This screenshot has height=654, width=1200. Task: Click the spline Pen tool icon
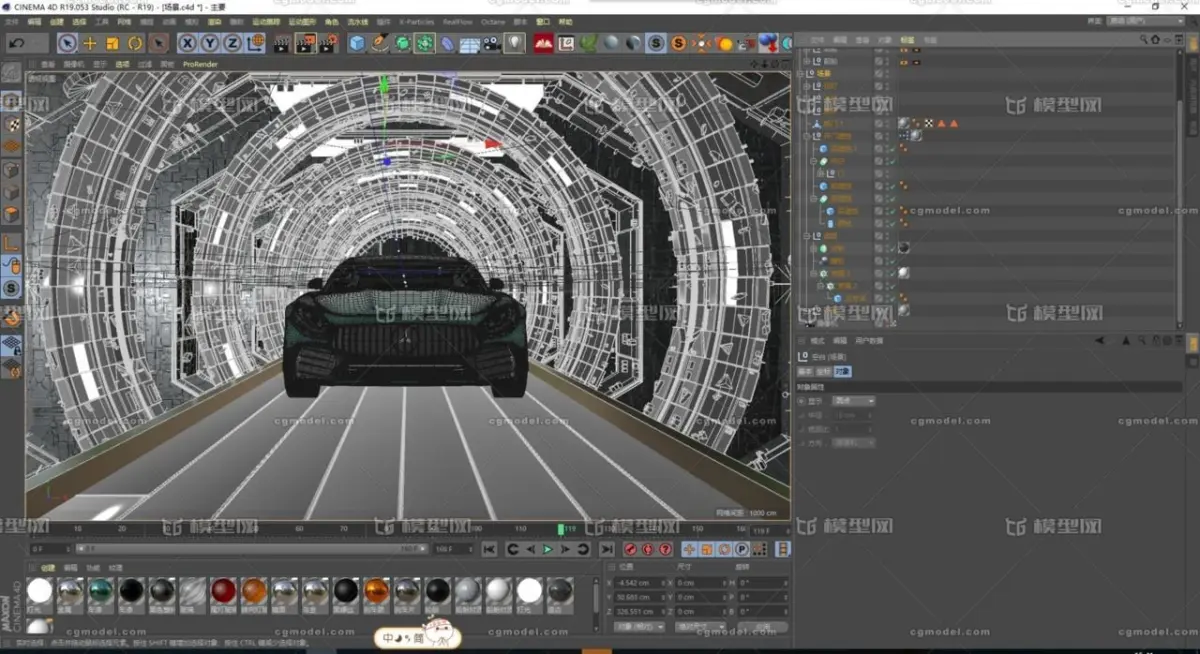[380, 43]
